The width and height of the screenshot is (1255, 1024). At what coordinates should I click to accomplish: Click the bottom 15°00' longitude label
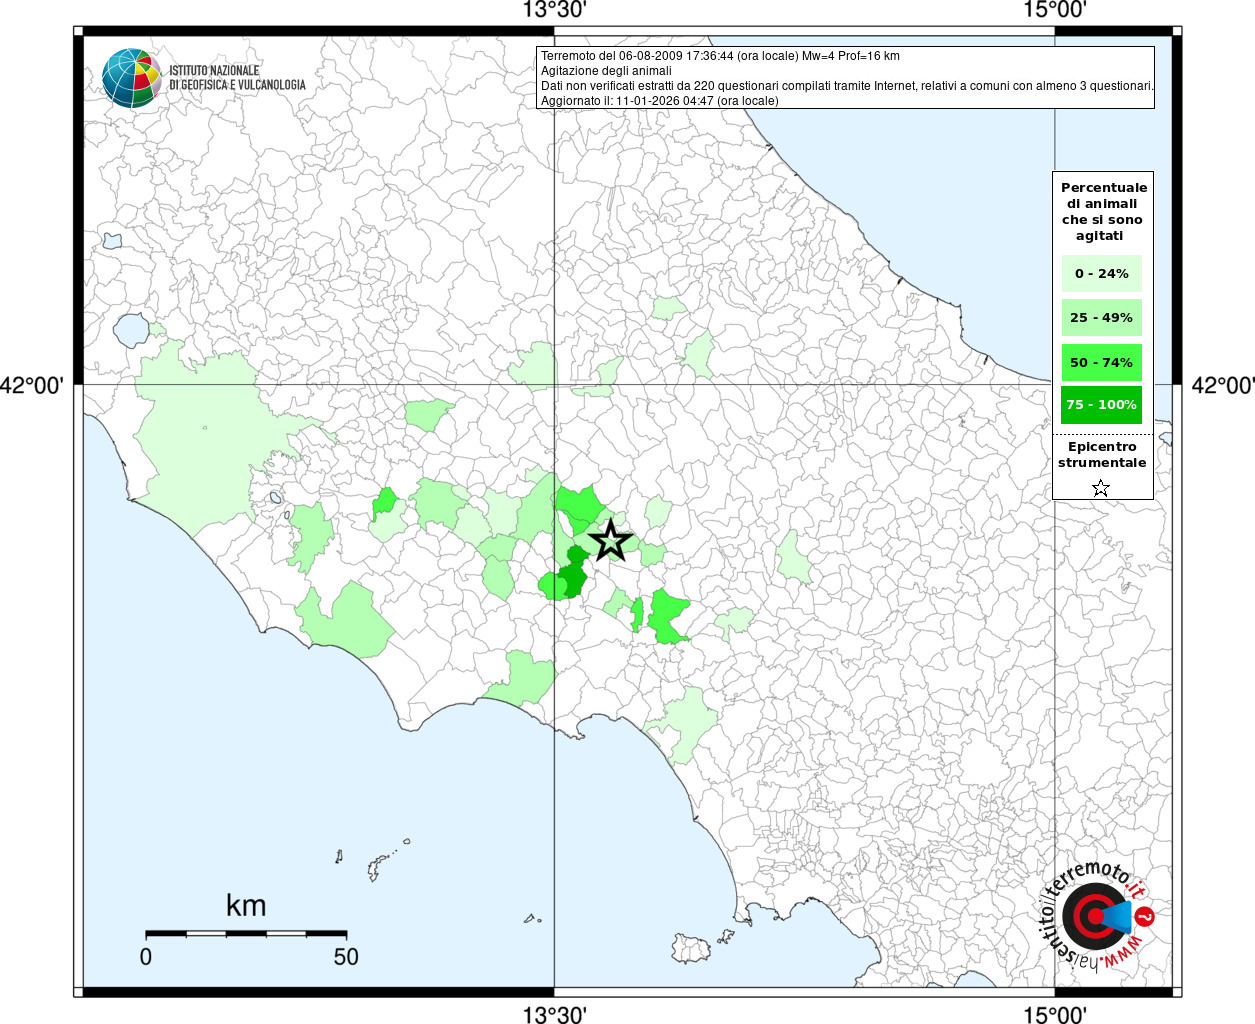(1055, 1014)
